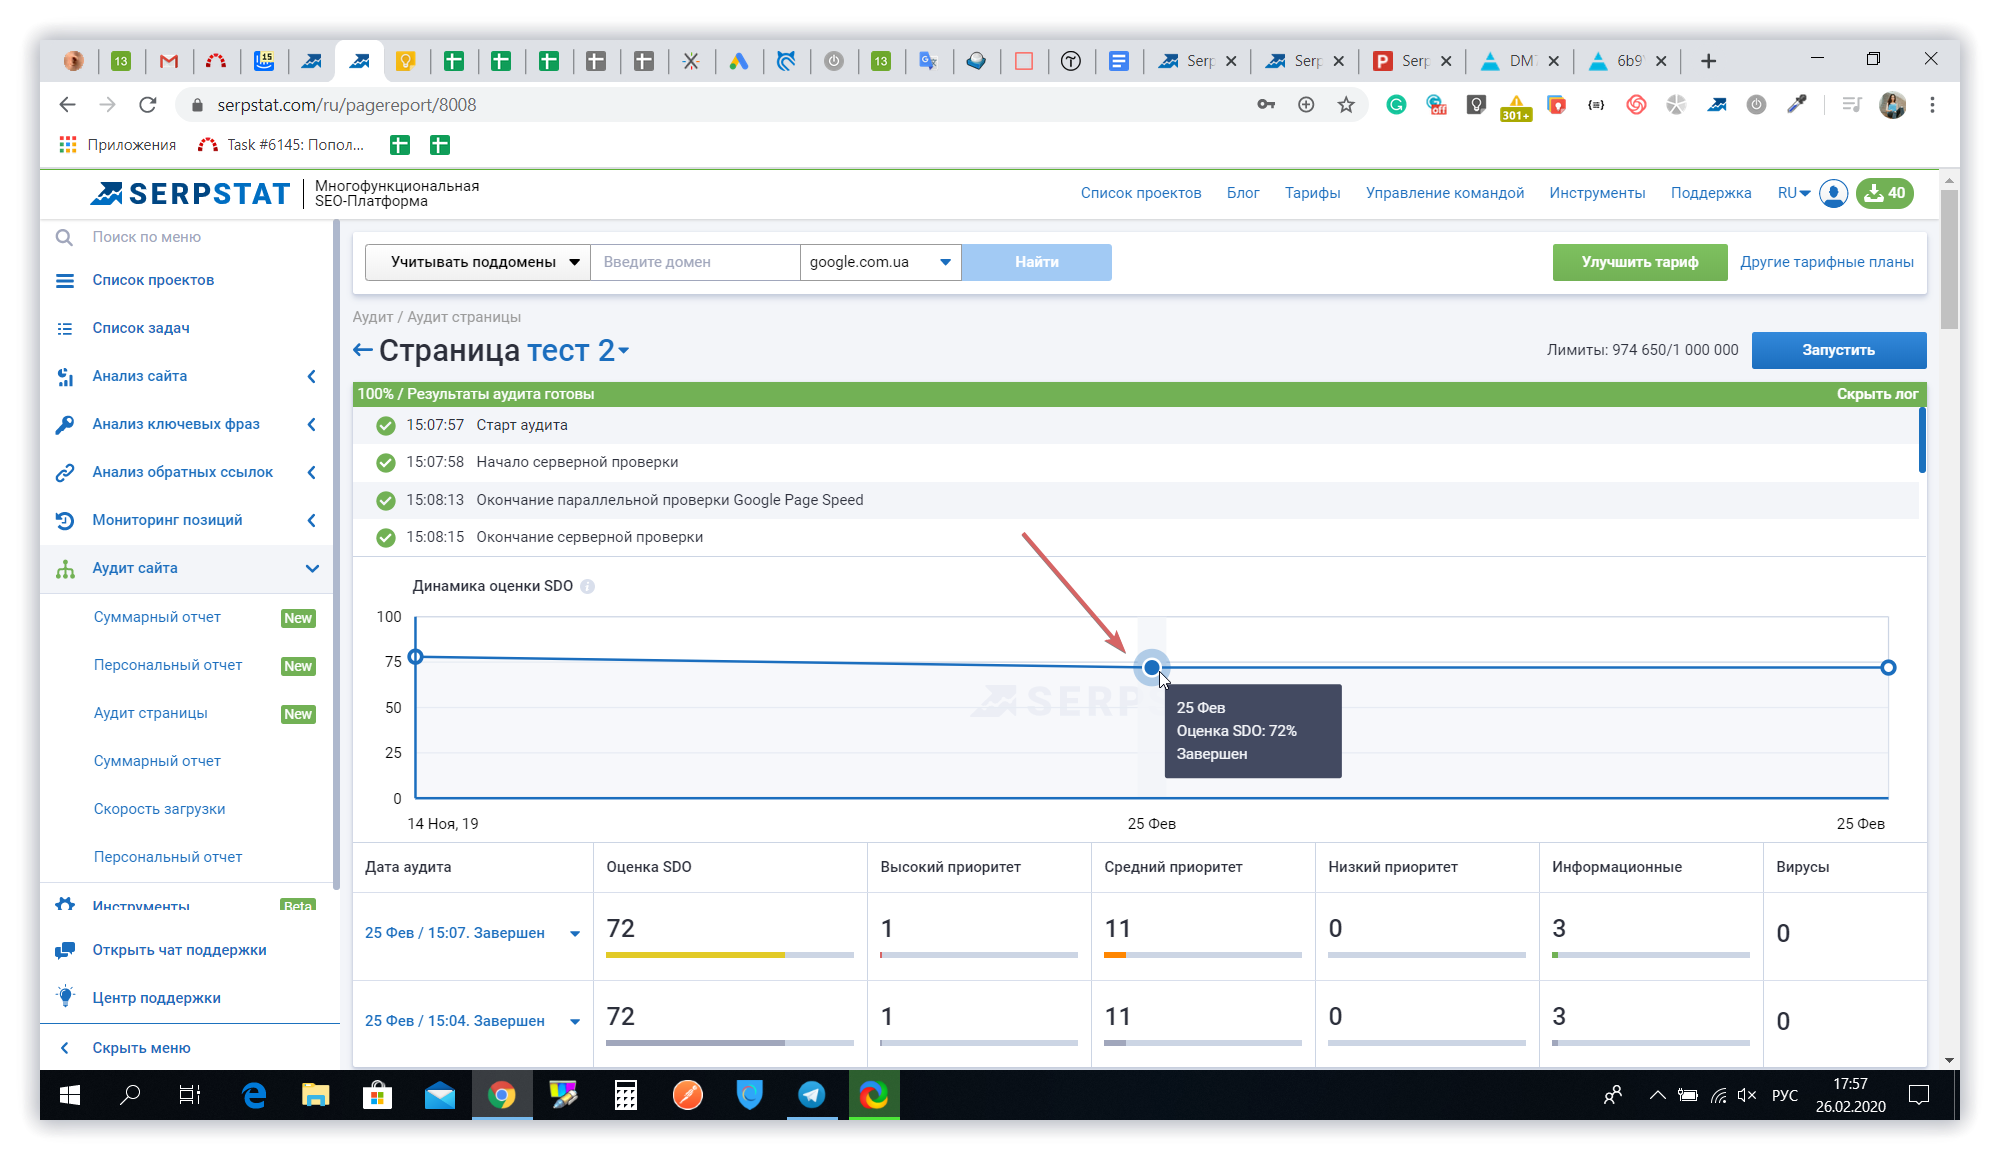Open Аудит страницы menu item
Viewport: 2000px width, 1160px height.
[151, 713]
